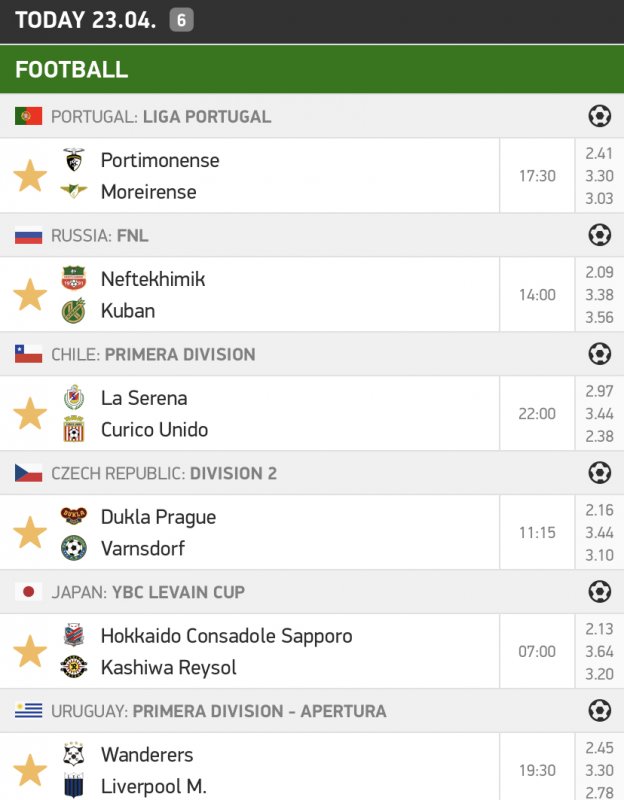Click the football icon in Chile Primera row

tap(599, 354)
